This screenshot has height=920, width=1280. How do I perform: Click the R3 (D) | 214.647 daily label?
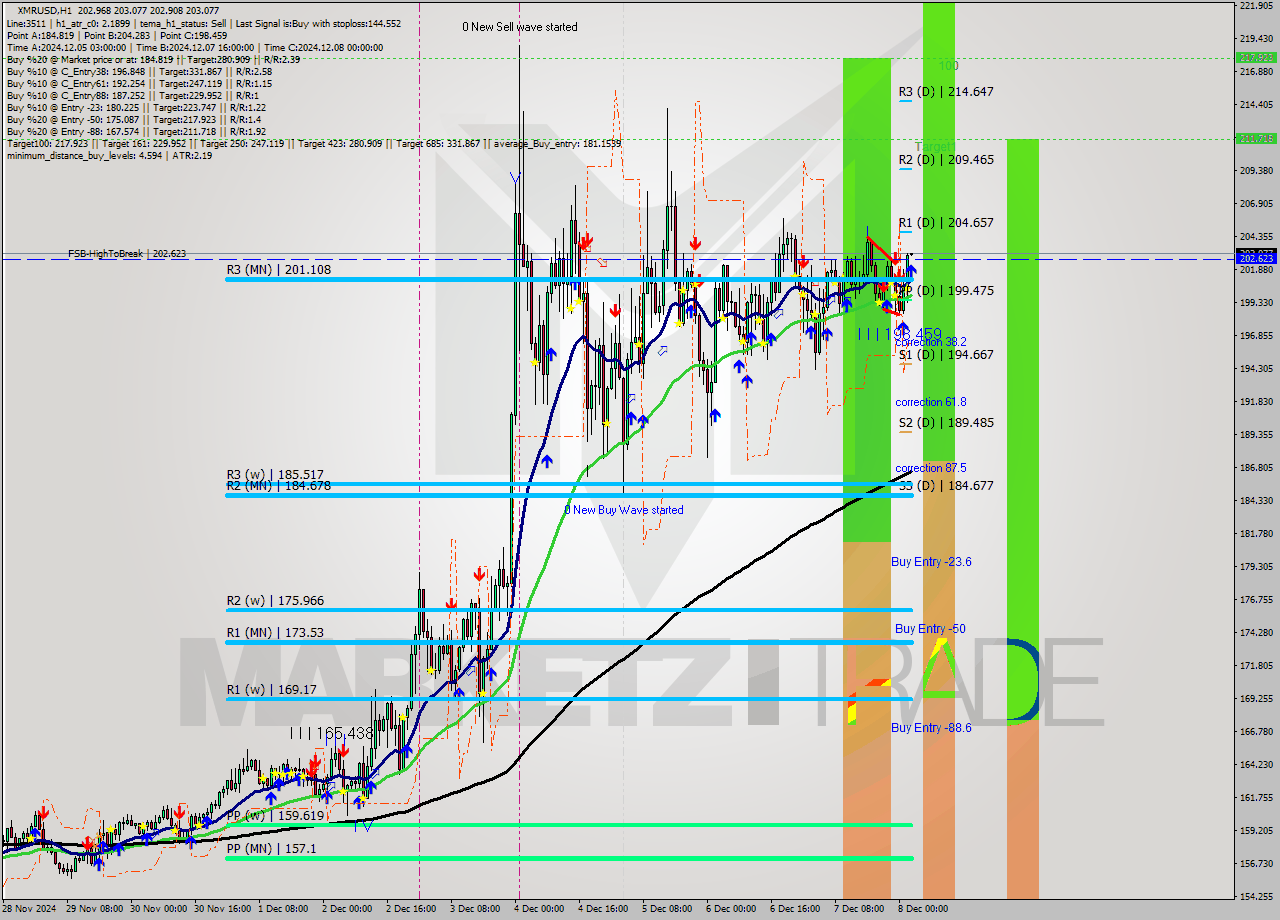pos(946,91)
